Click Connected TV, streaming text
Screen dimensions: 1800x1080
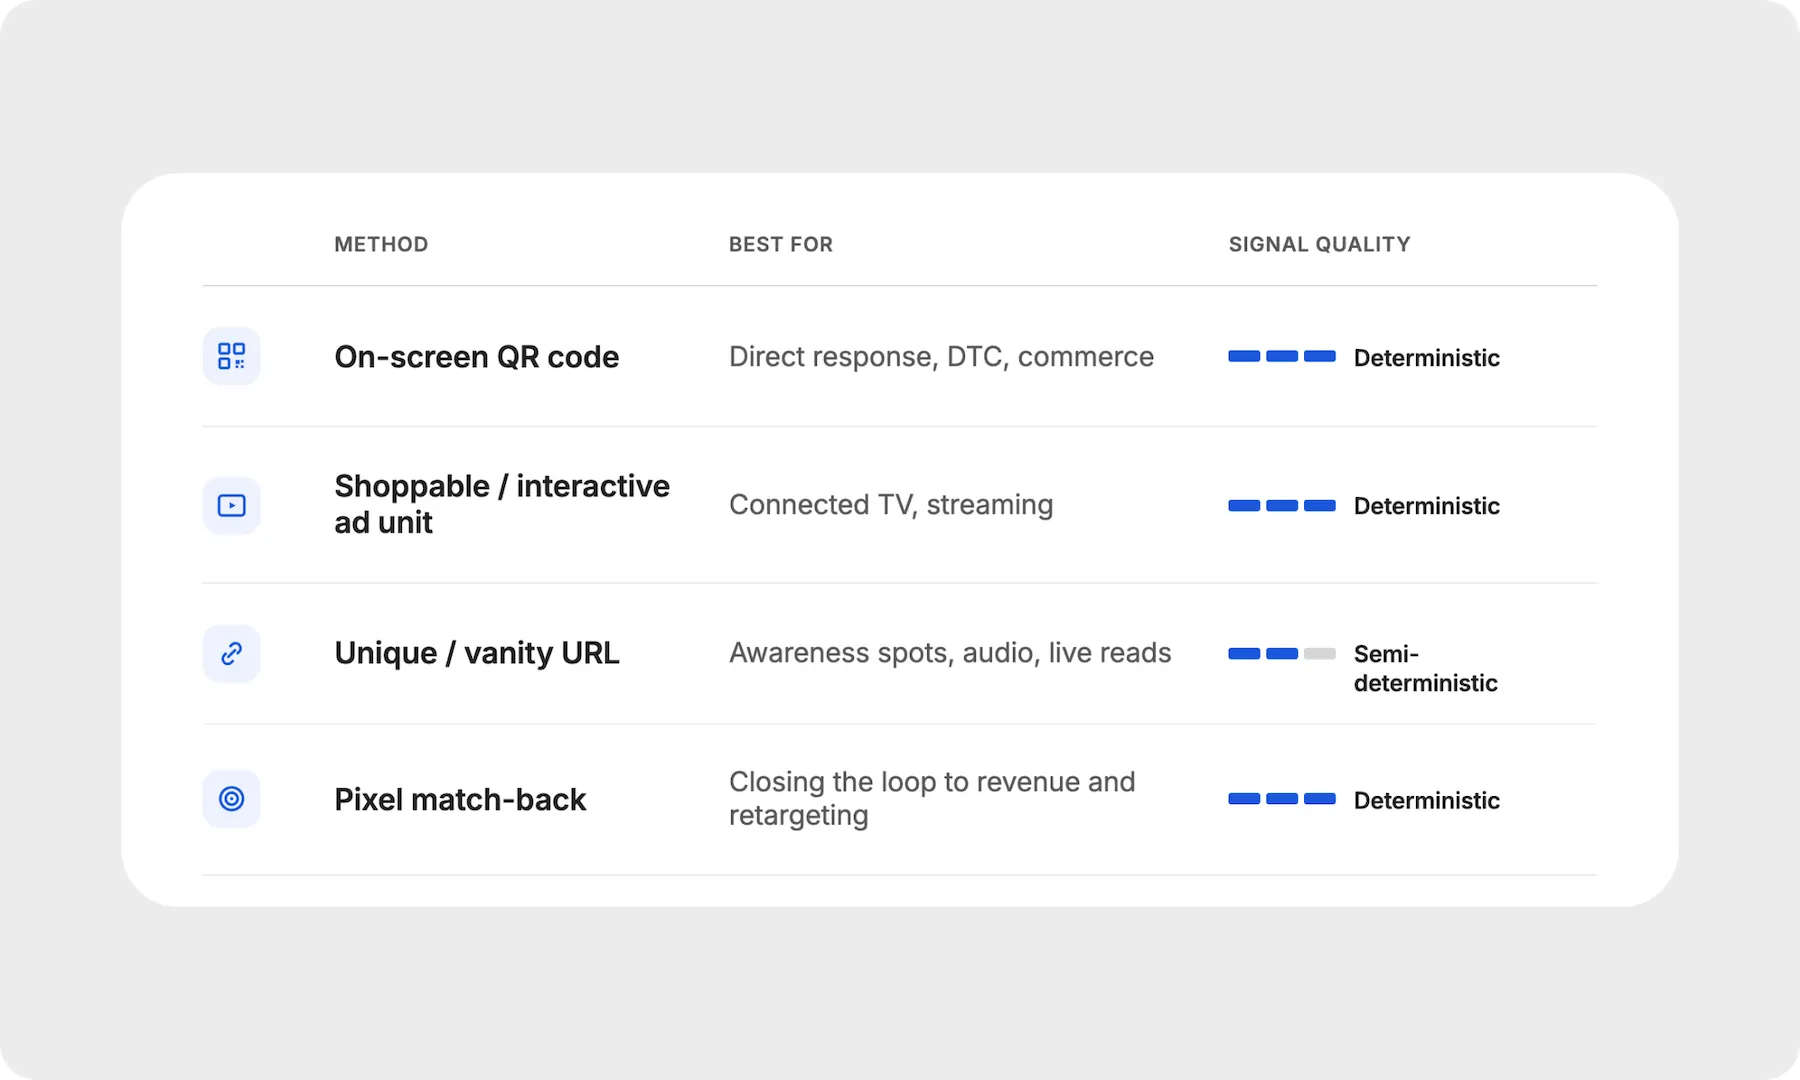891,505
